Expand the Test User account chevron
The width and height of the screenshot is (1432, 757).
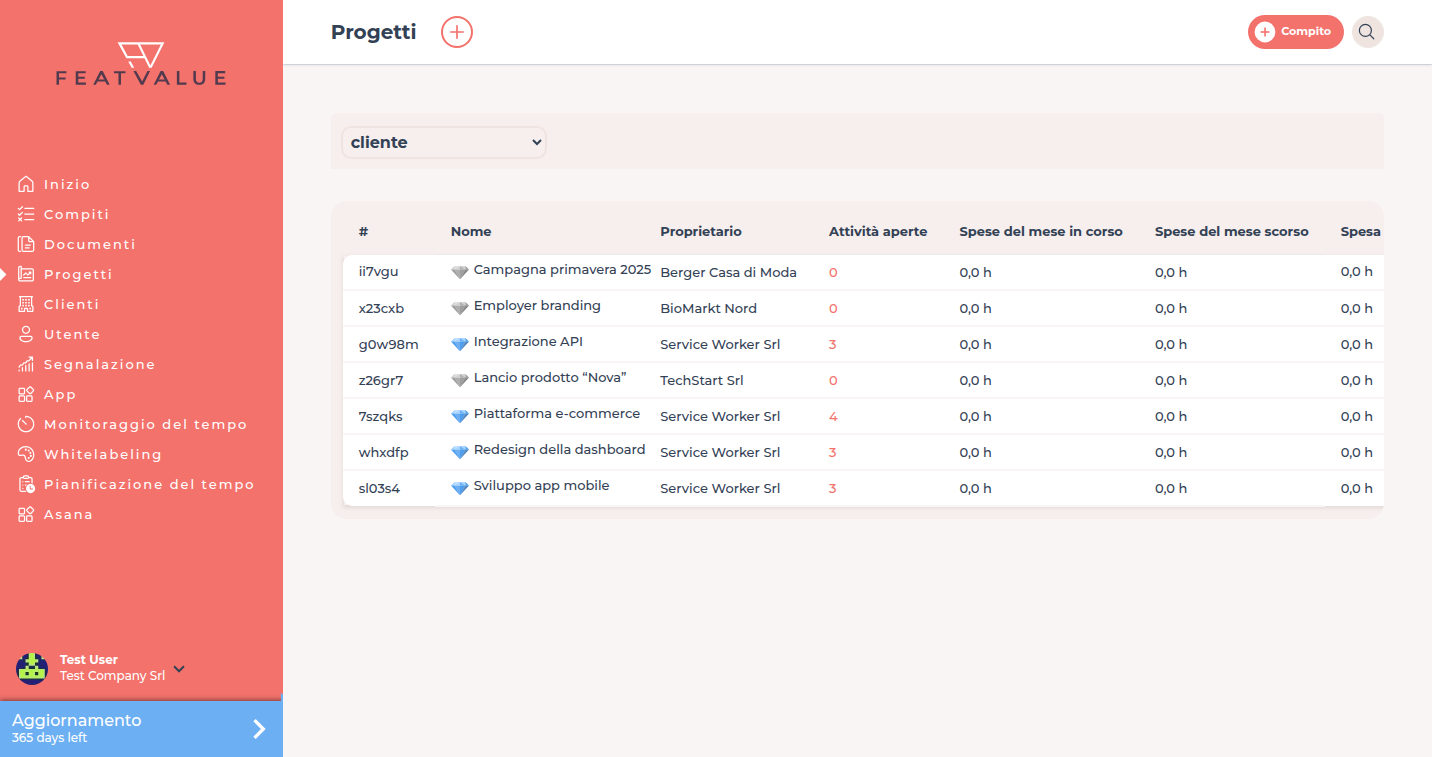coord(179,668)
